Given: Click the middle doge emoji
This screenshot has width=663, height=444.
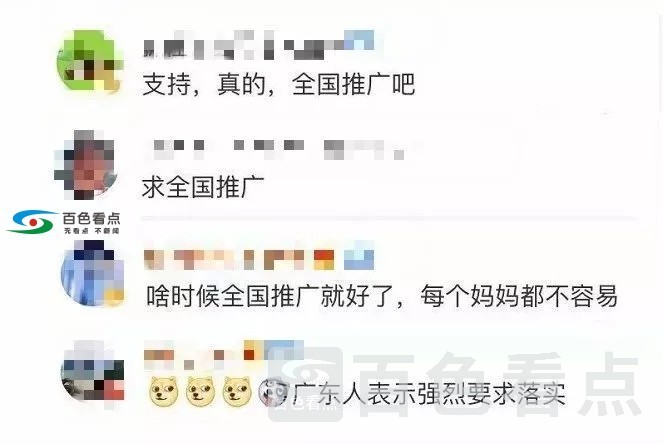Looking at the screenshot, I should [x=200, y=392].
